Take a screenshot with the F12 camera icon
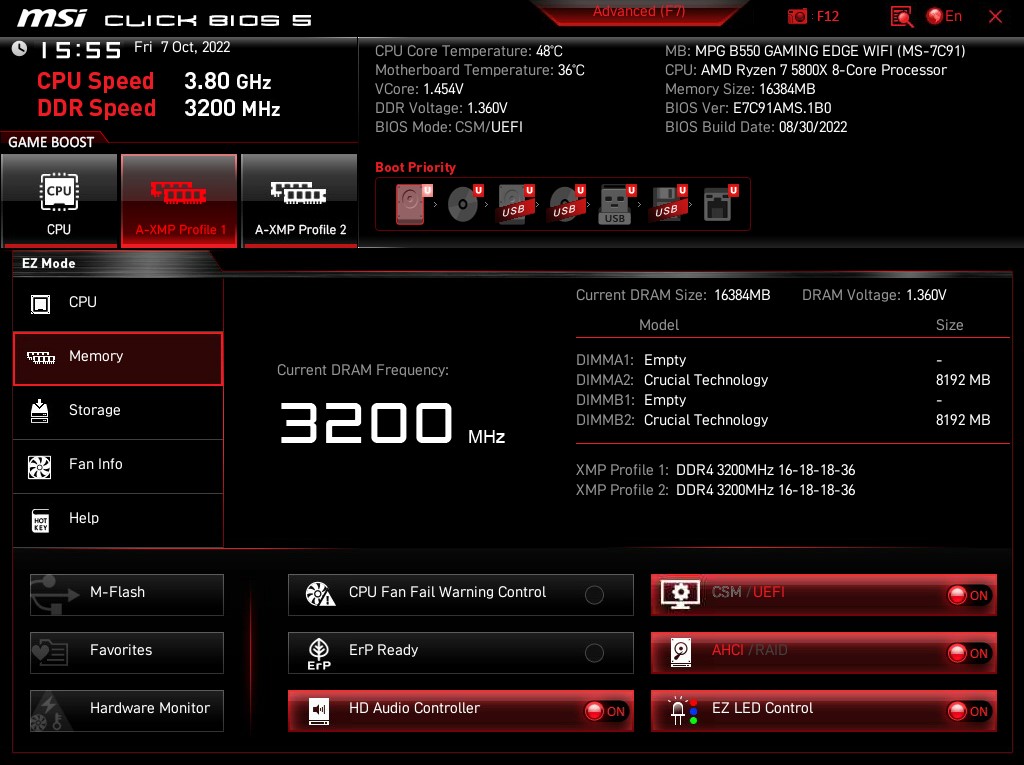 797,16
